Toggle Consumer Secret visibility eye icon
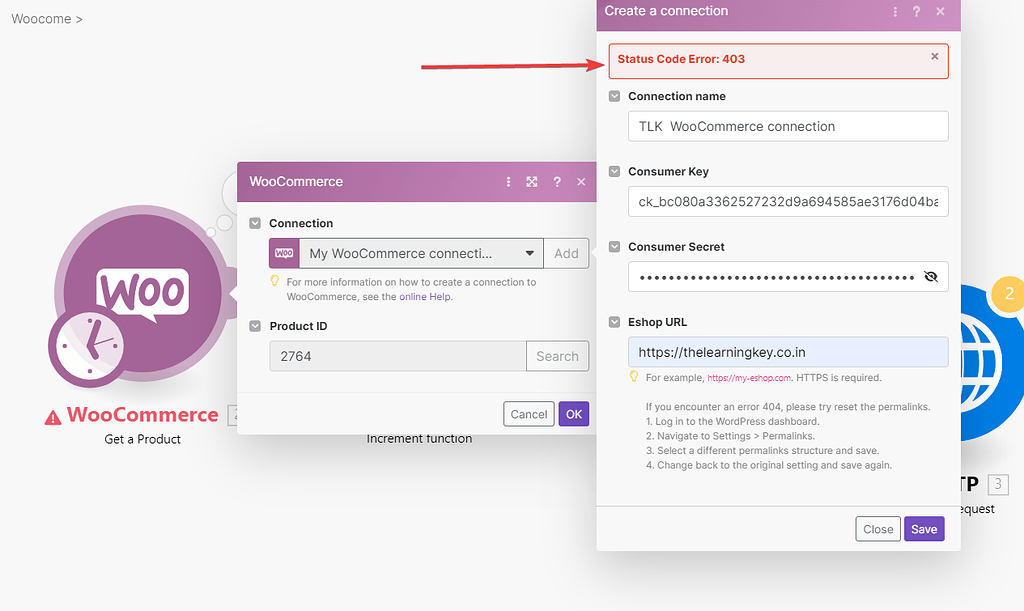 pos(931,277)
